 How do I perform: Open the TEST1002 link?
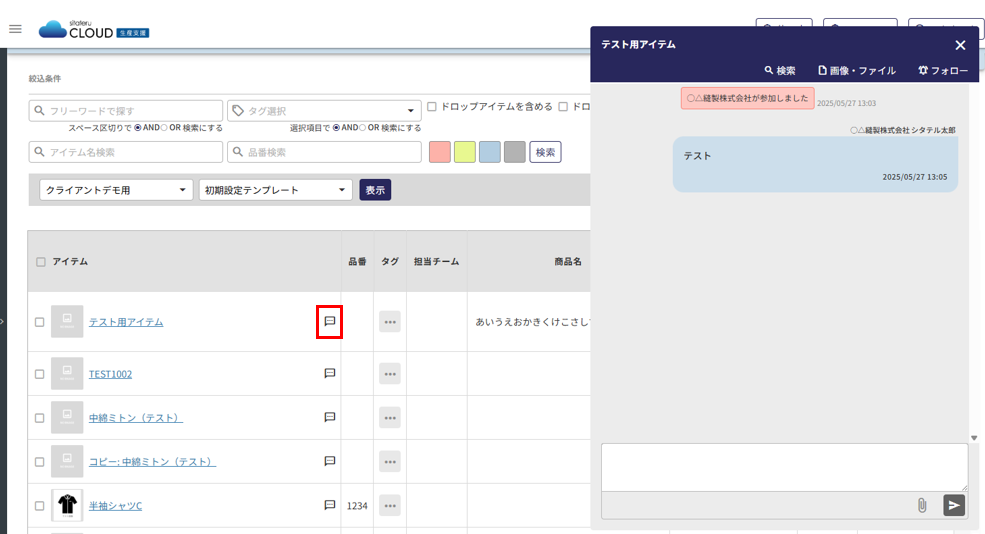click(111, 374)
